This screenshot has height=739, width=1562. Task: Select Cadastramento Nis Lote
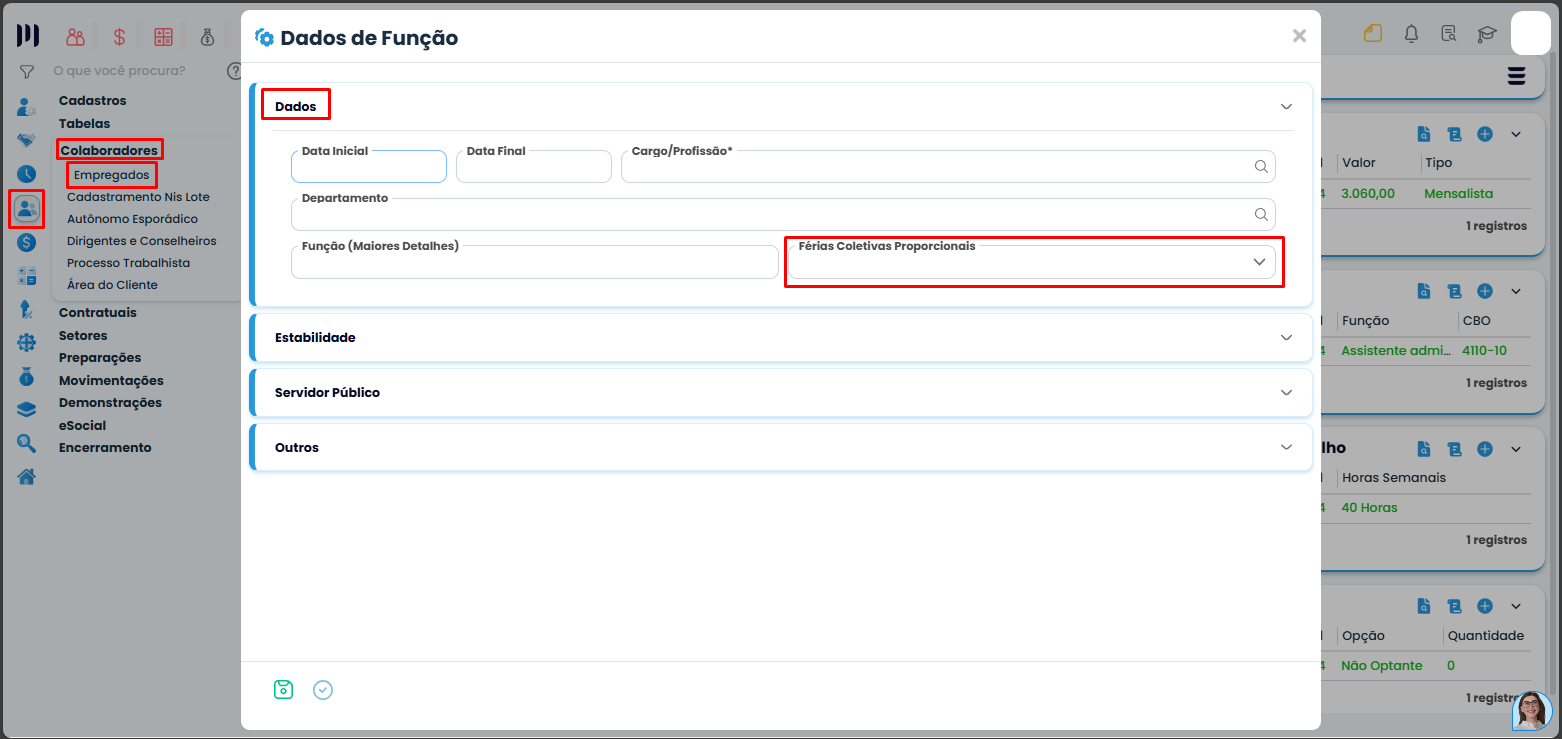click(x=138, y=197)
